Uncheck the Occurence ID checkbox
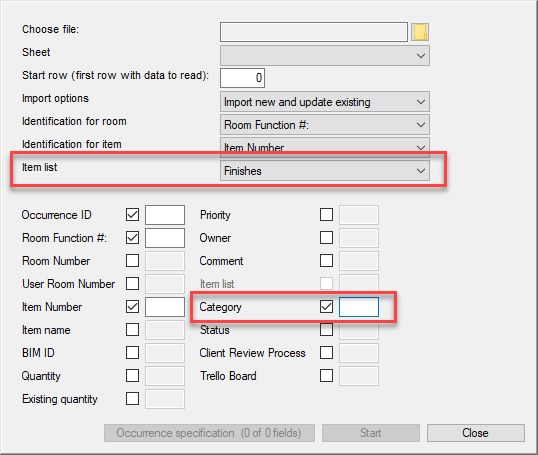 coord(132,215)
